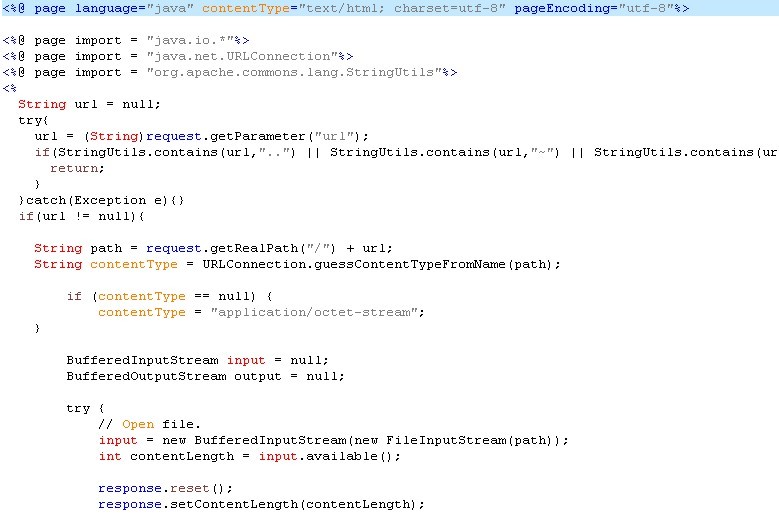Click the "if(url != null){" line
This screenshot has height=514, width=779.
click(x=81, y=217)
